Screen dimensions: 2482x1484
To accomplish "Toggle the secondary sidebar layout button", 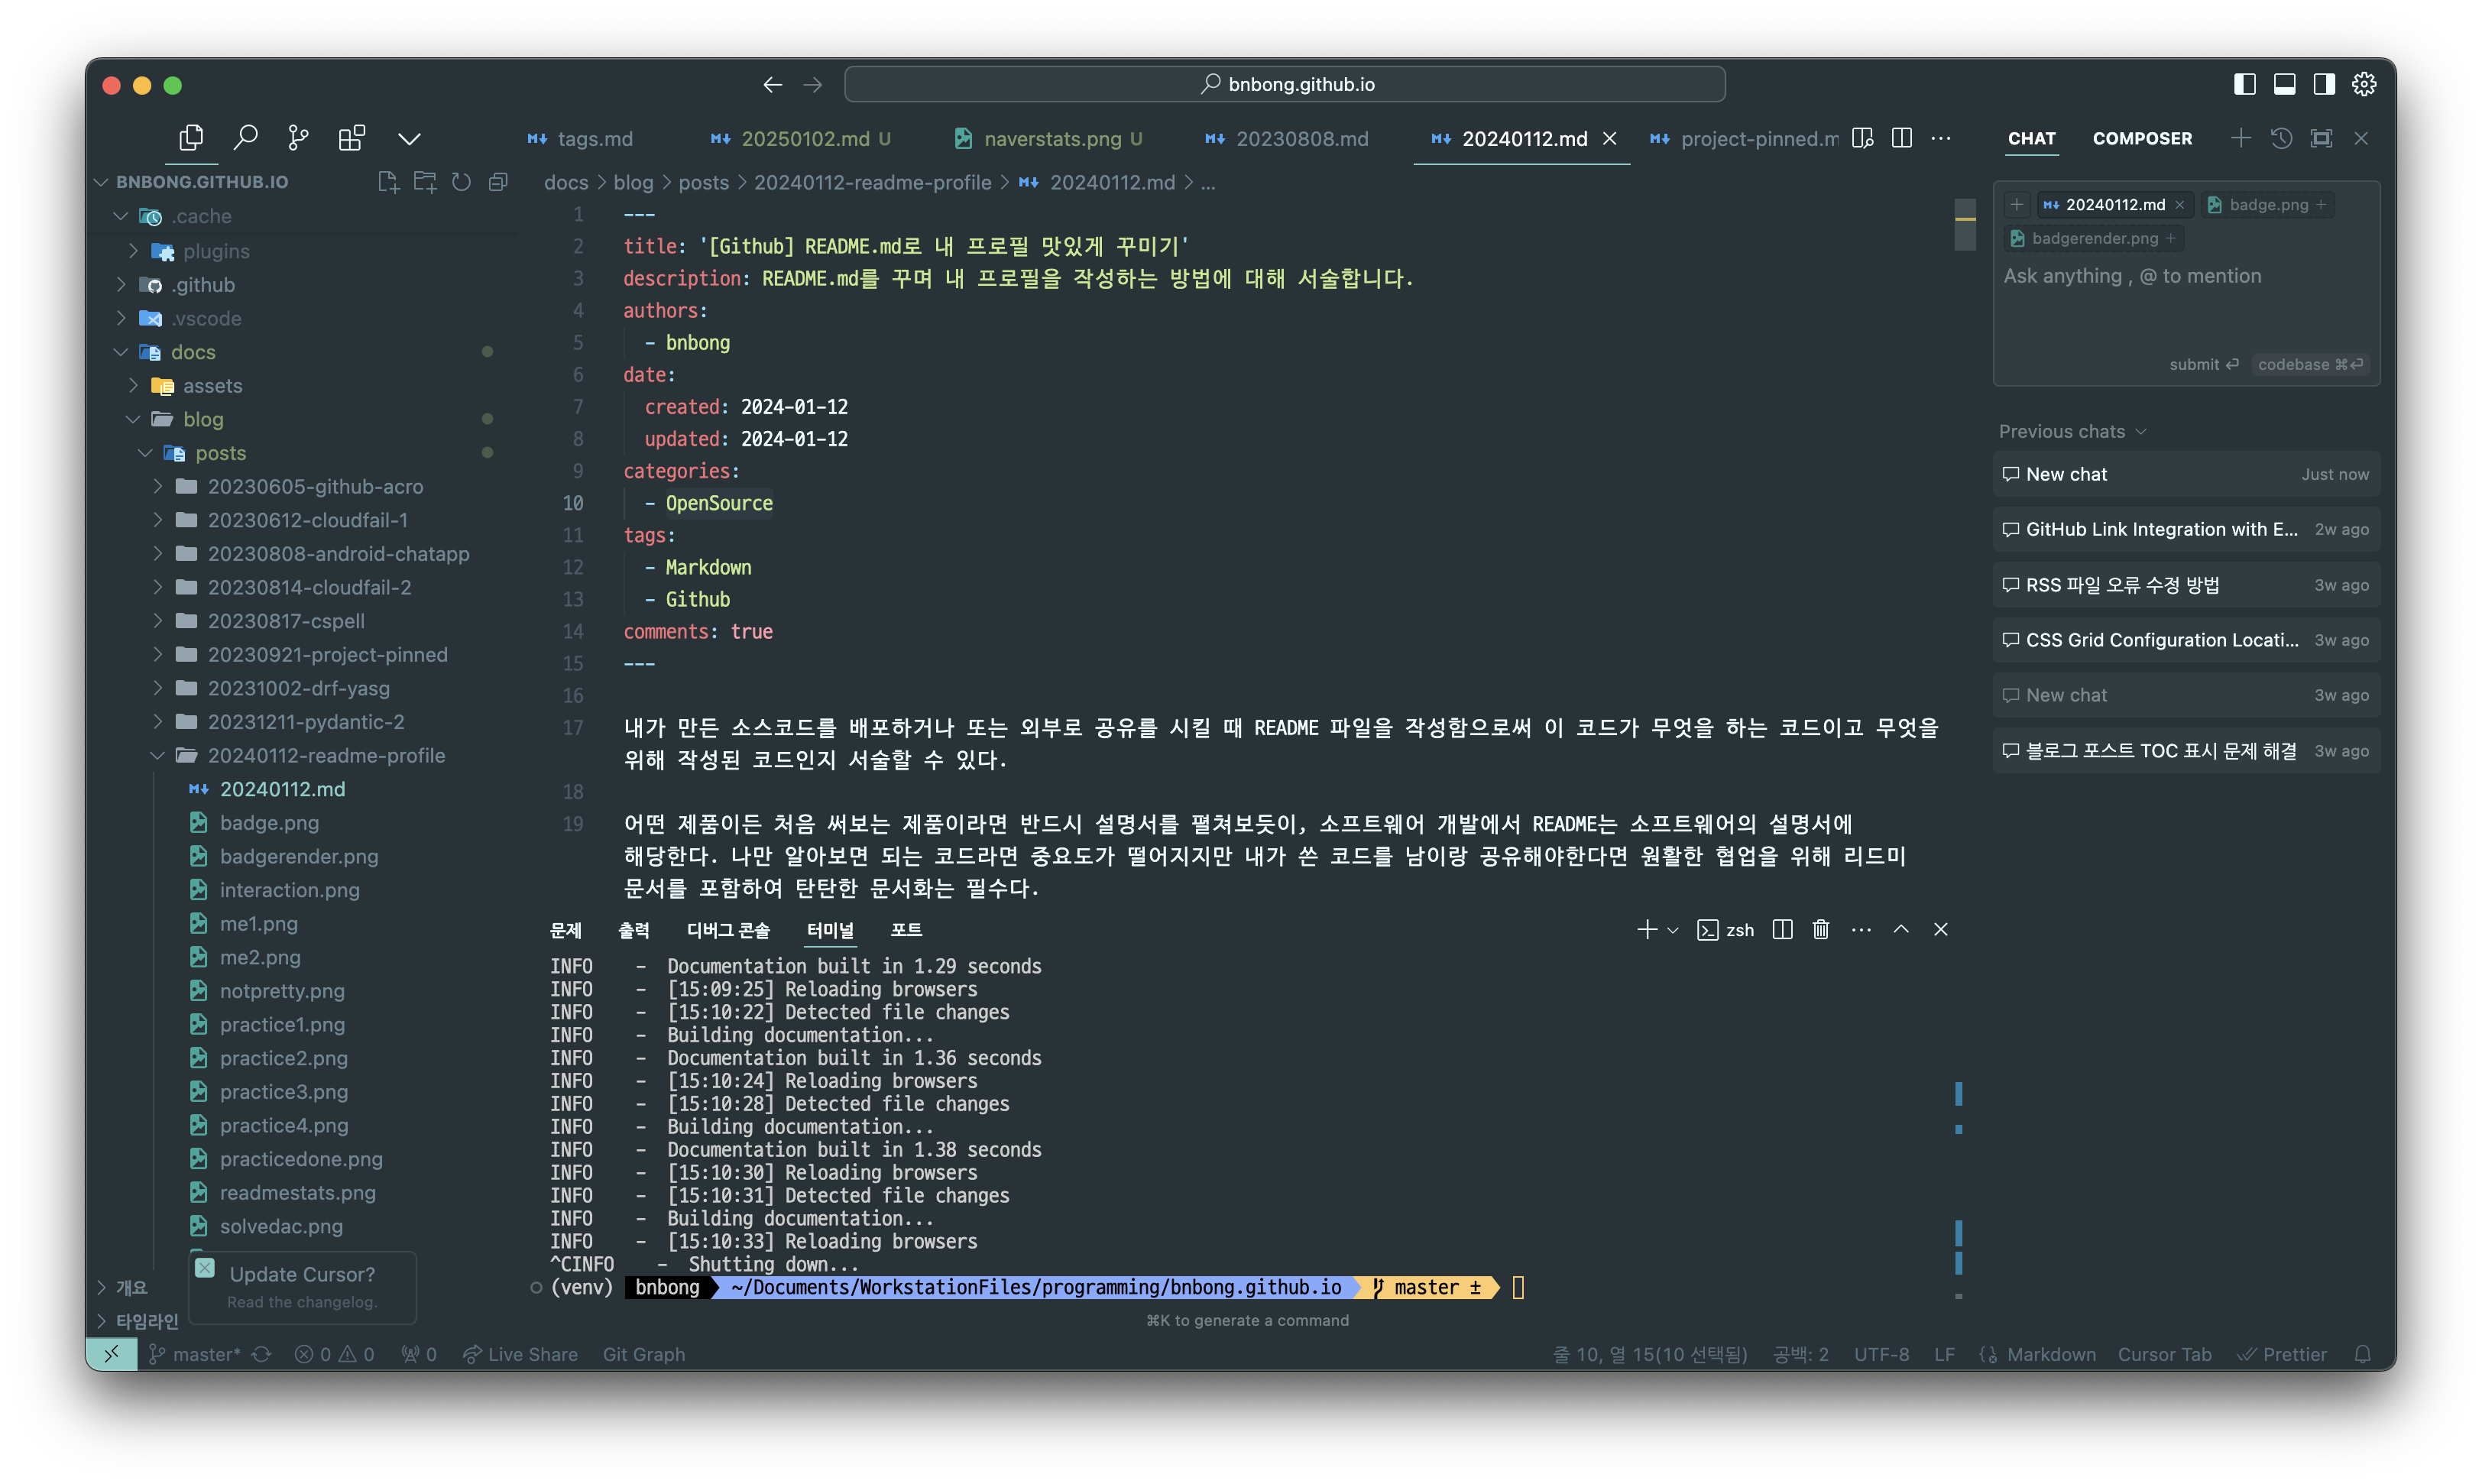I will point(2324,84).
